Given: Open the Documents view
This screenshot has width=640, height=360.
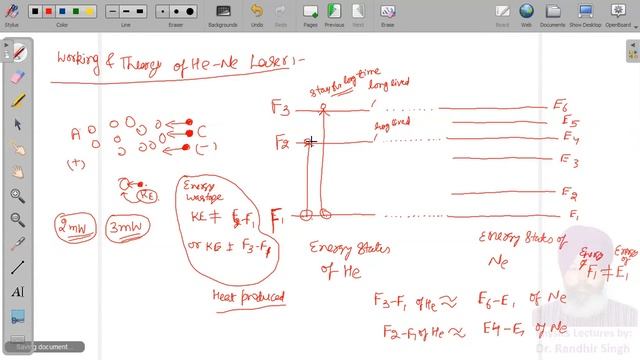Looking at the screenshot, I should (552, 15).
